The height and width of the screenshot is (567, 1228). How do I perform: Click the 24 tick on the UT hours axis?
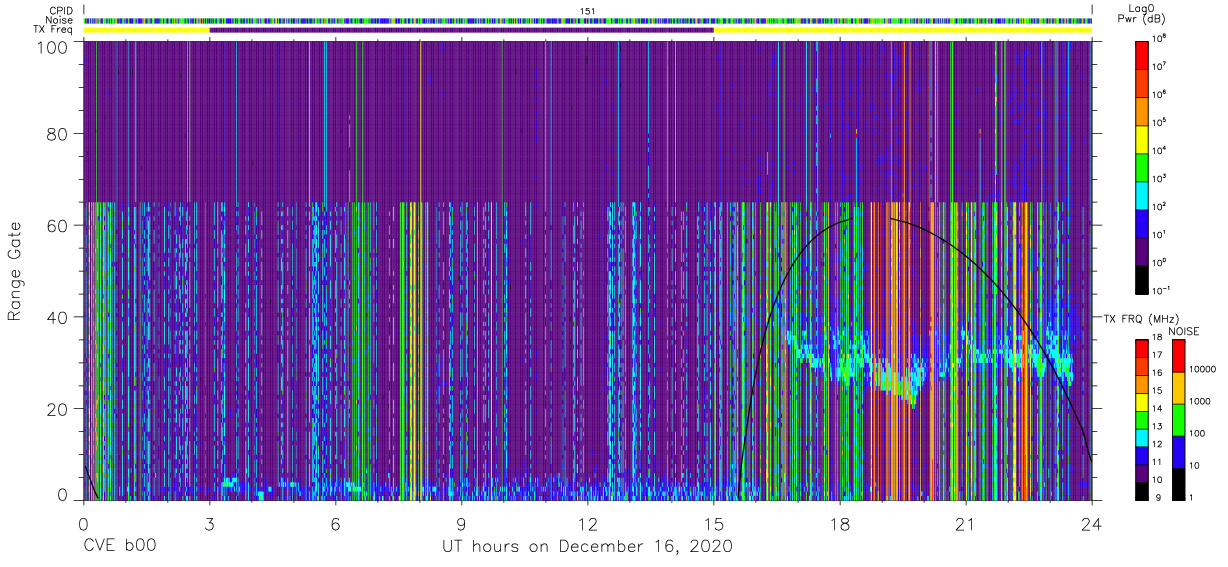pos(1091,523)
